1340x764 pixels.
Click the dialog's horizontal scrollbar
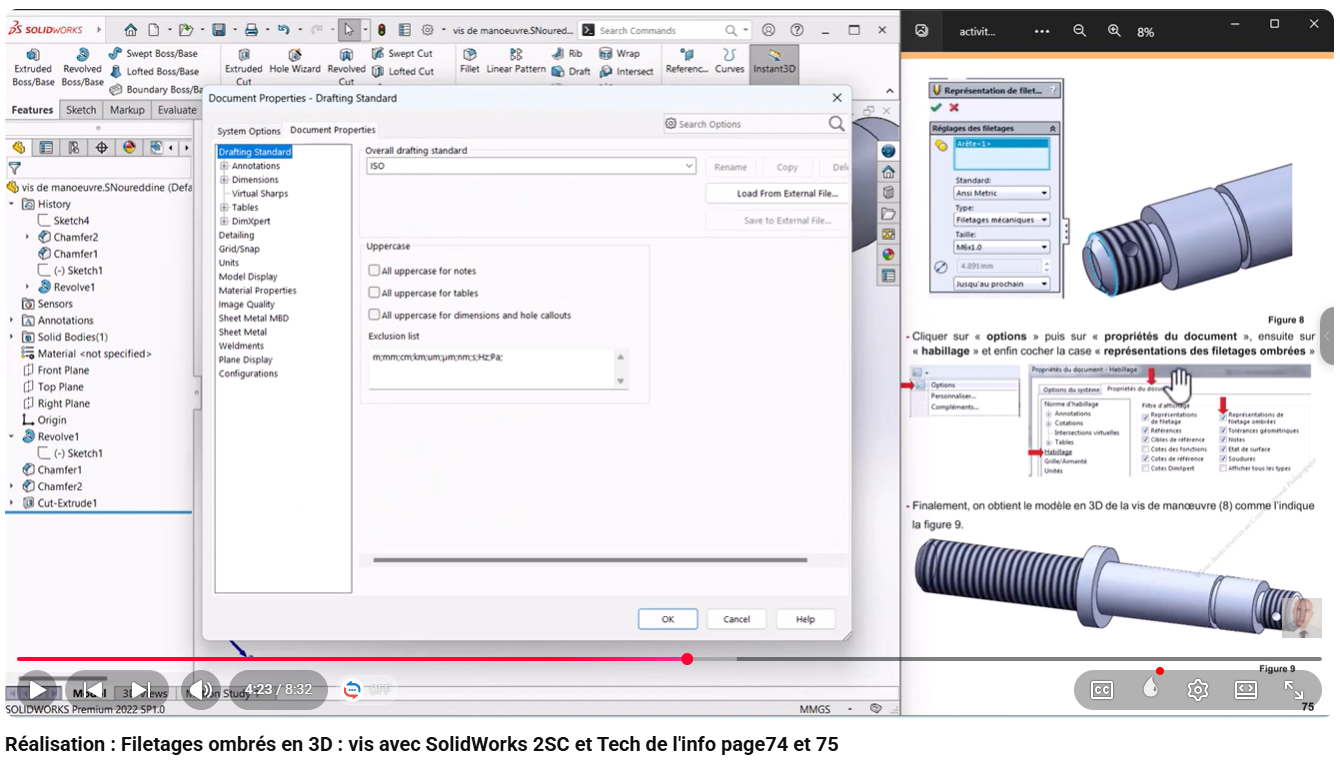pos(590,560)
